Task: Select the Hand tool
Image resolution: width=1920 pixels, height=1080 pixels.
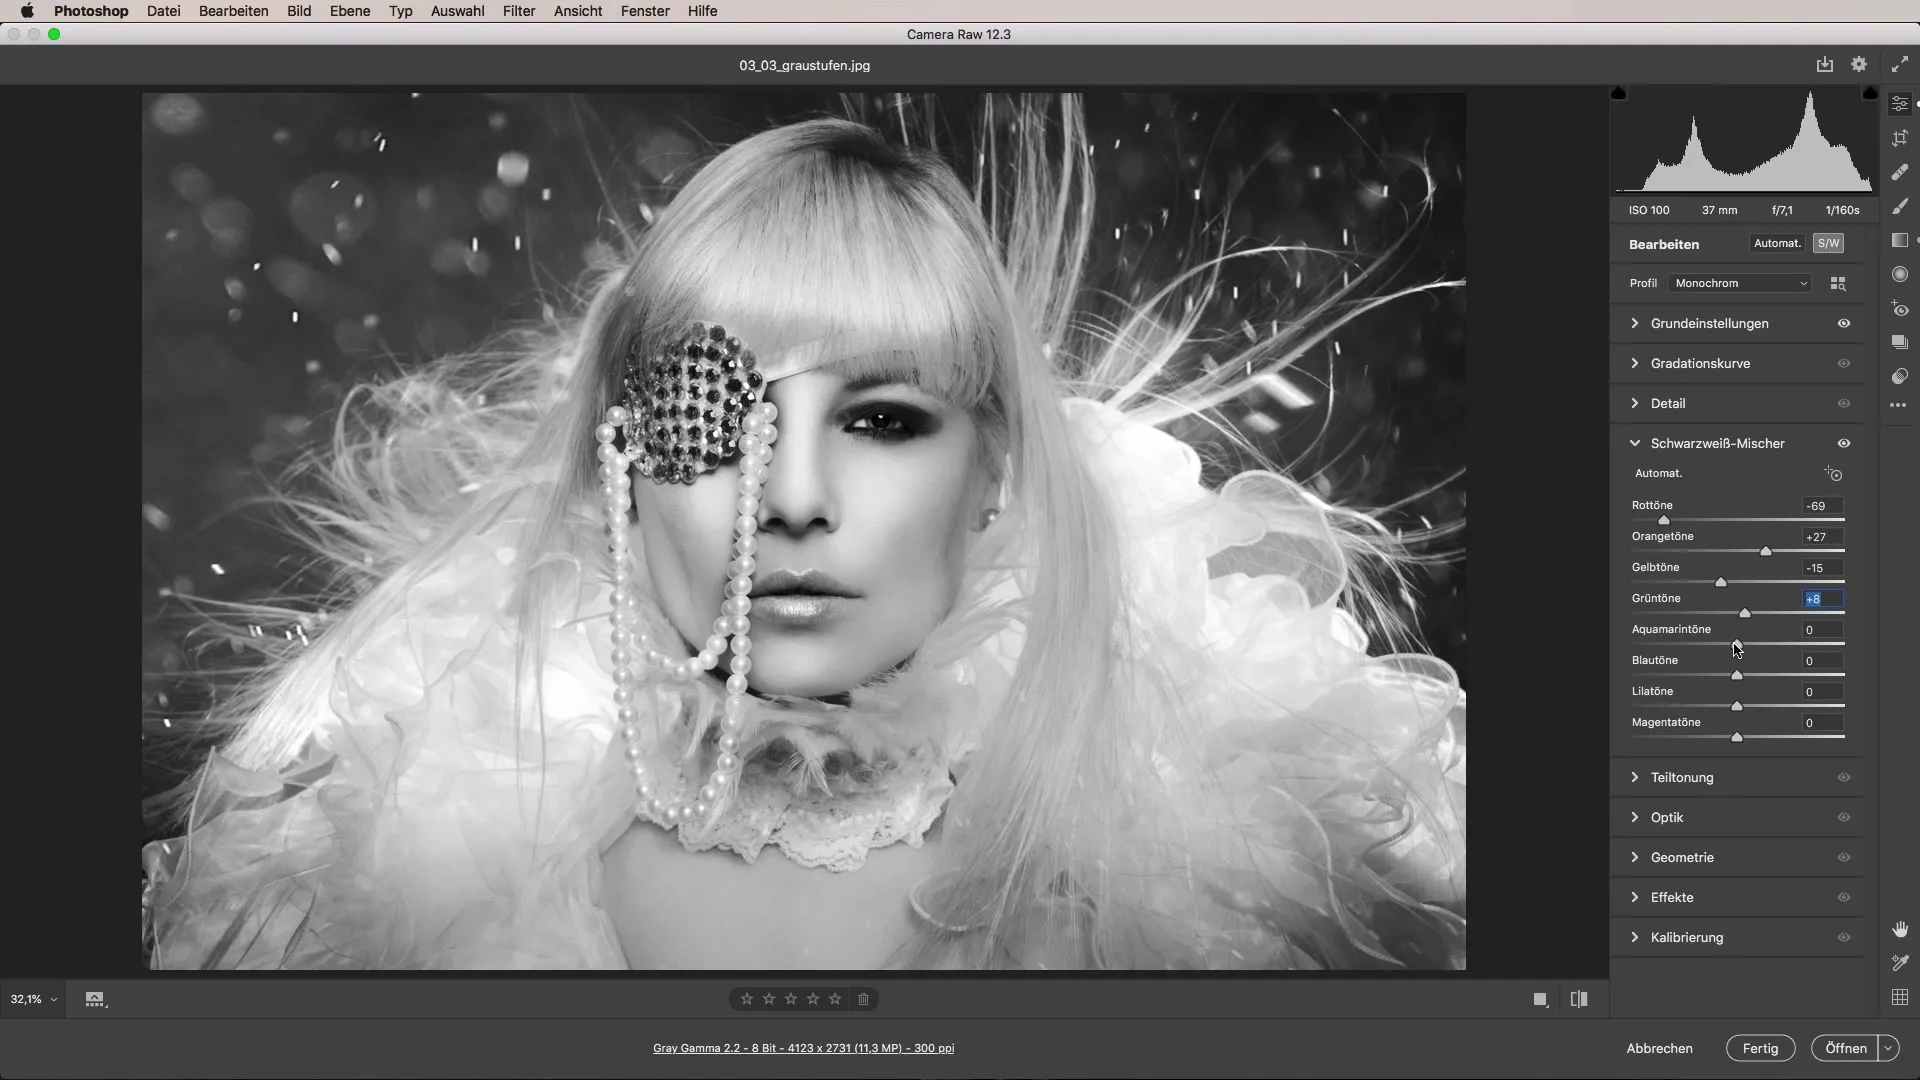Action: (x=1900, y=929)
